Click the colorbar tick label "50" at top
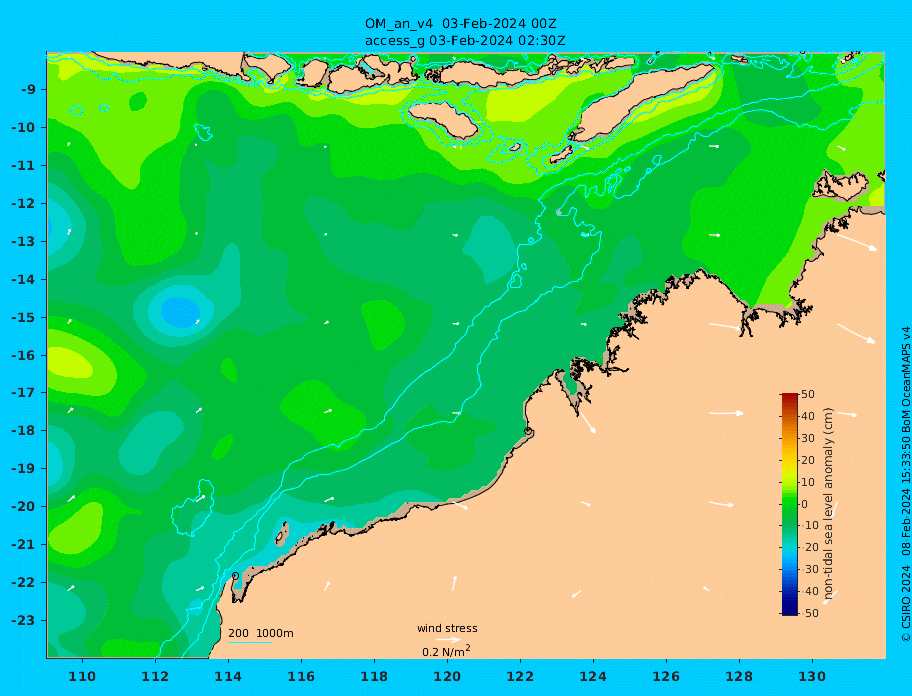 (x=808, y=394)
